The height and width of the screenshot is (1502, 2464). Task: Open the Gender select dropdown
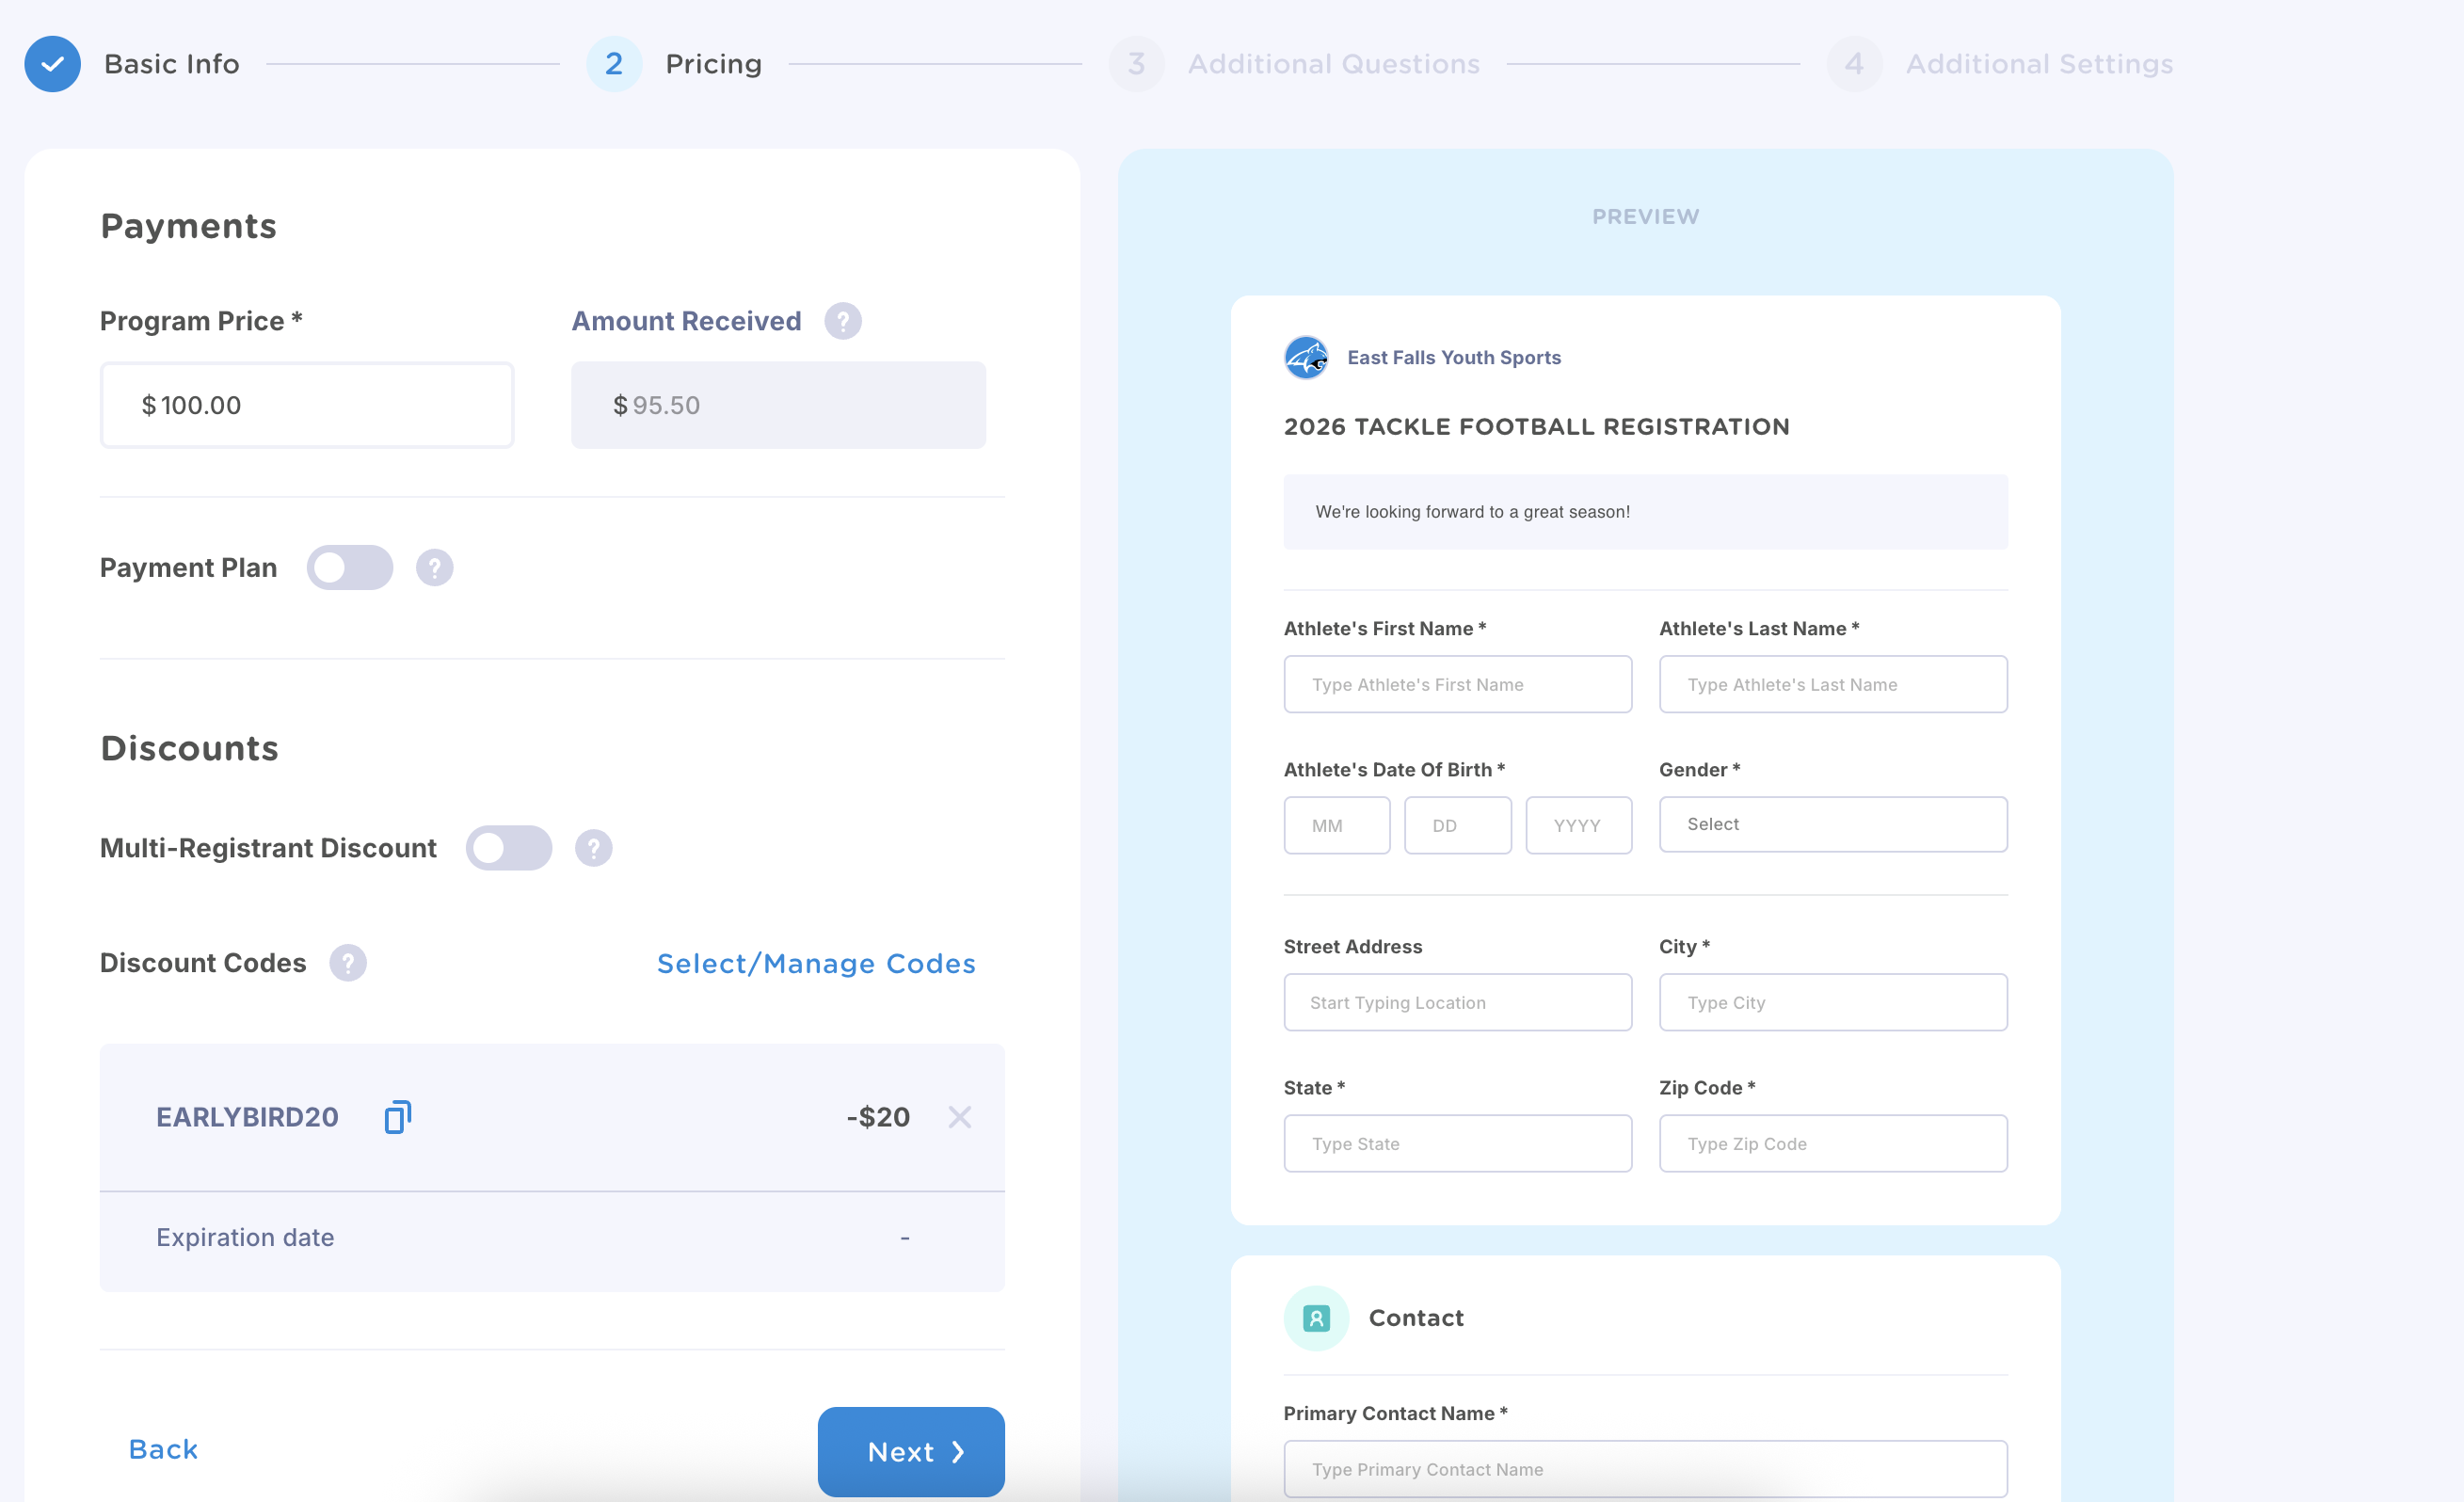pos(1832,825)
